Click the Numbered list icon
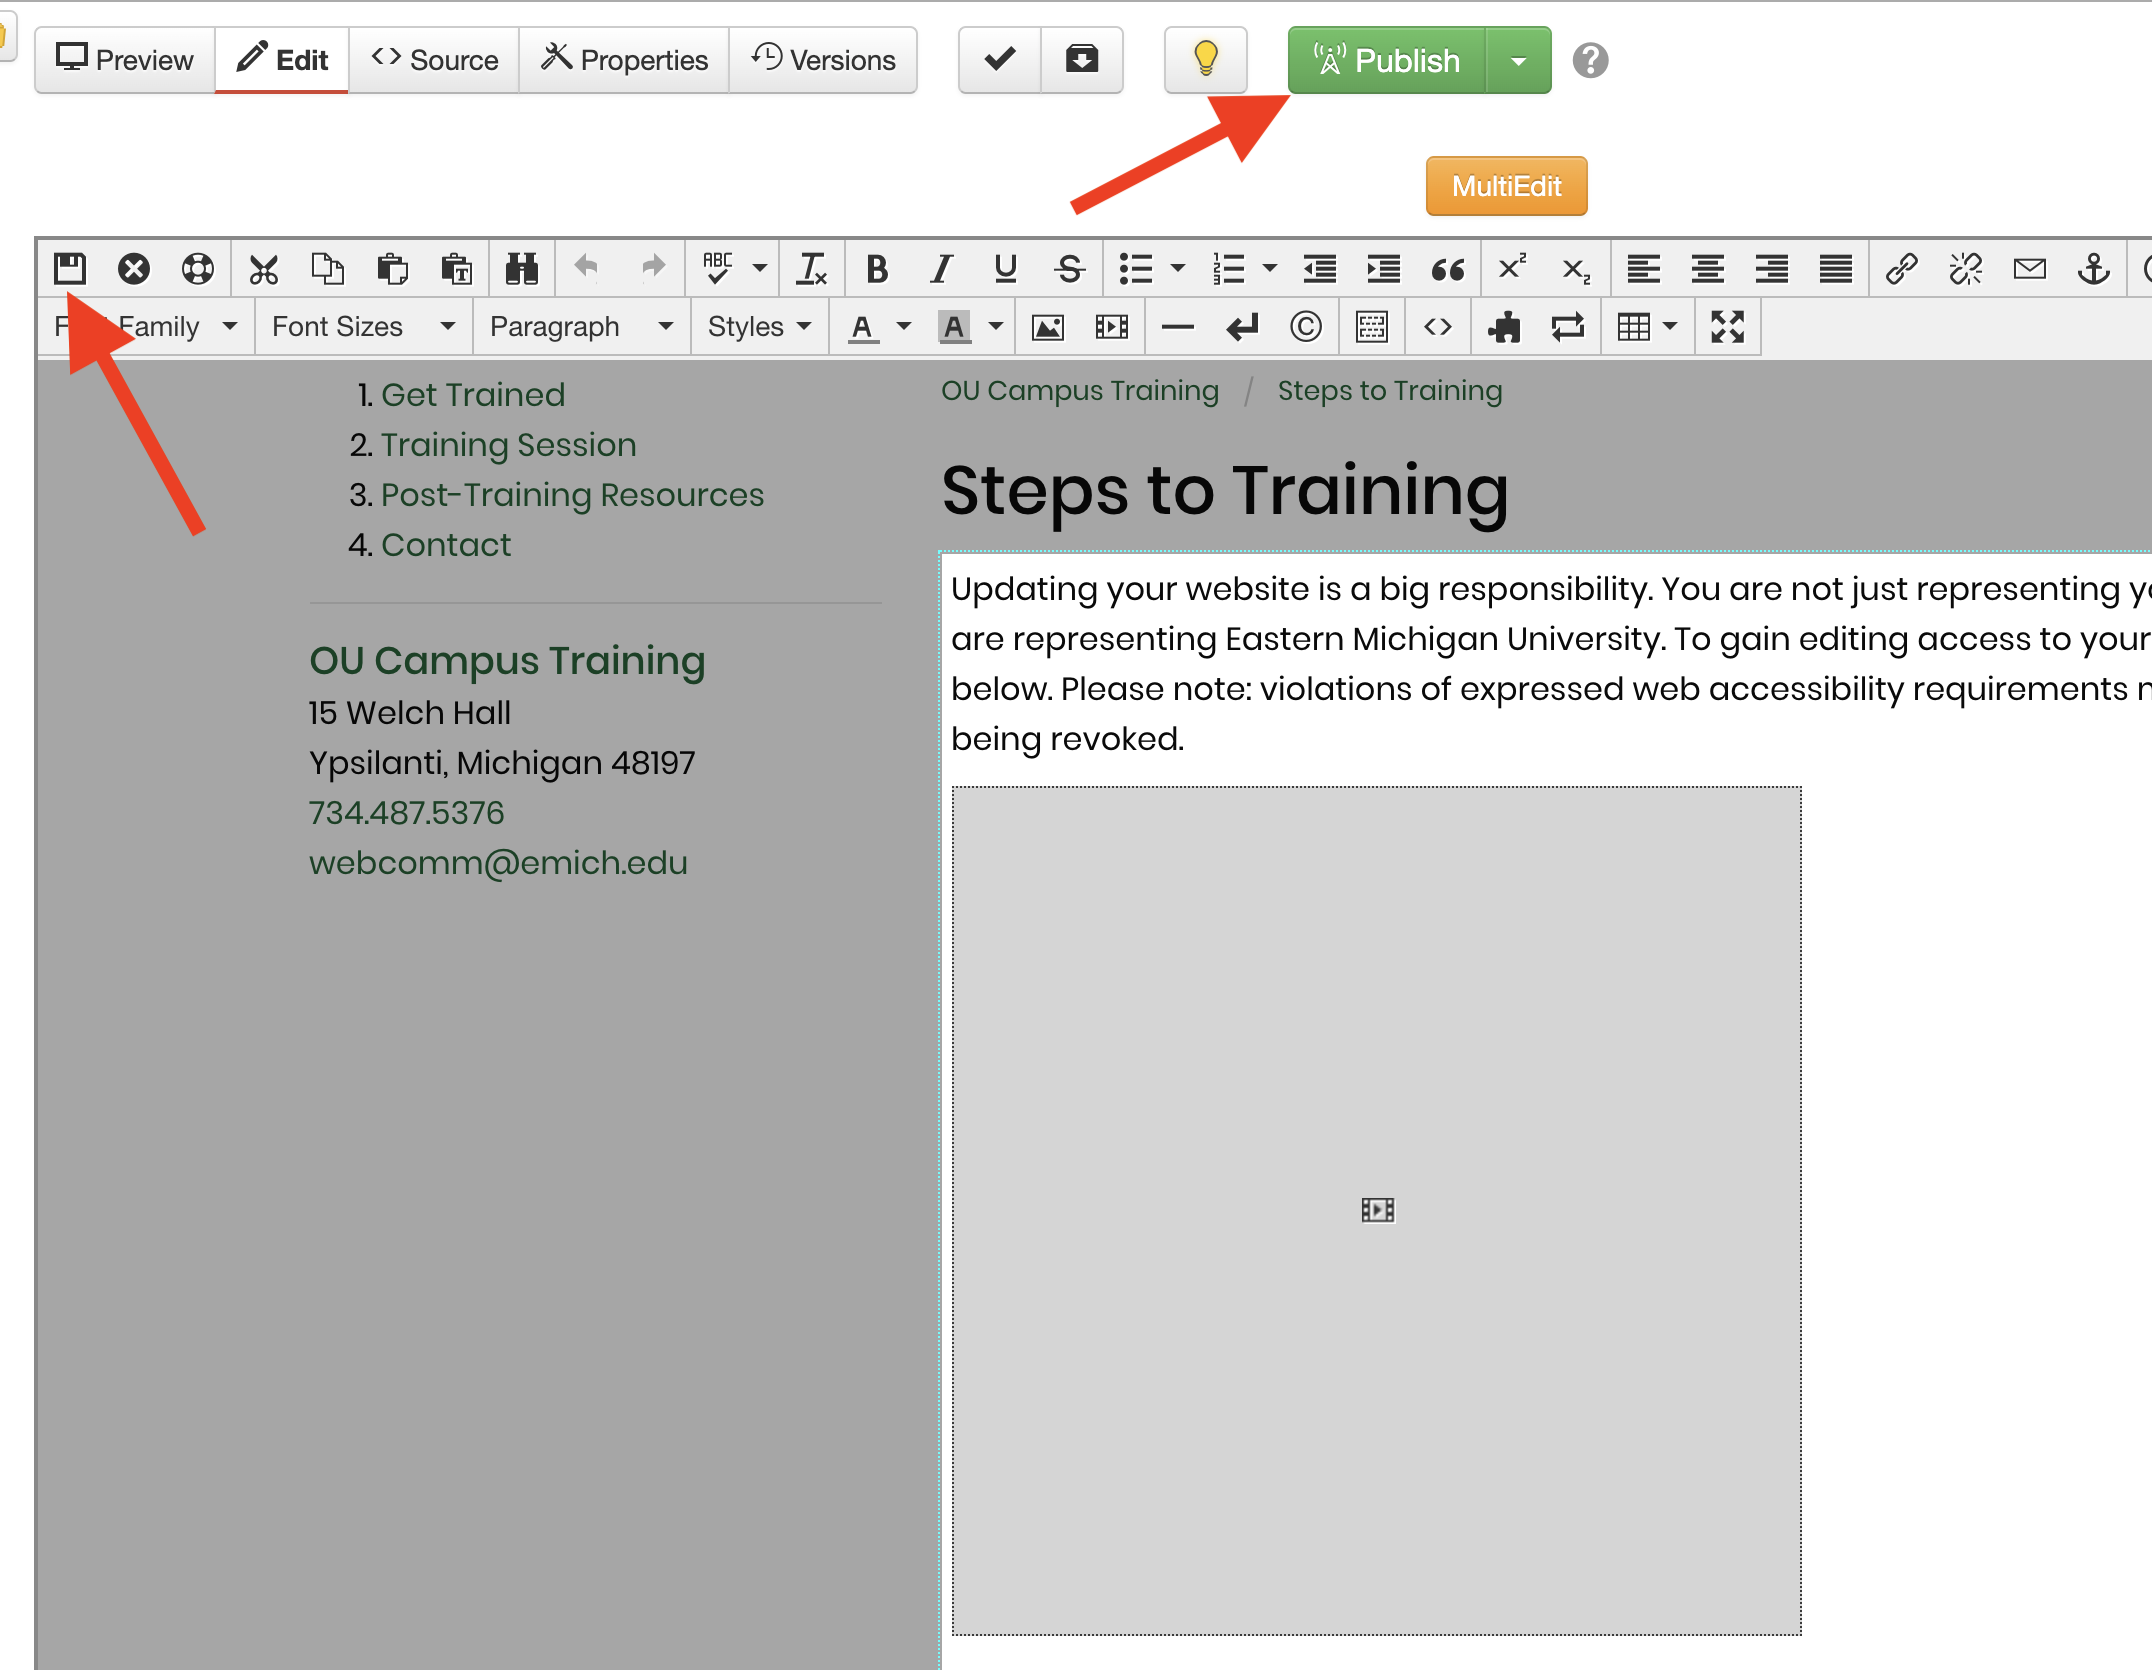2152x1670 pixels. click(1228, 268)
